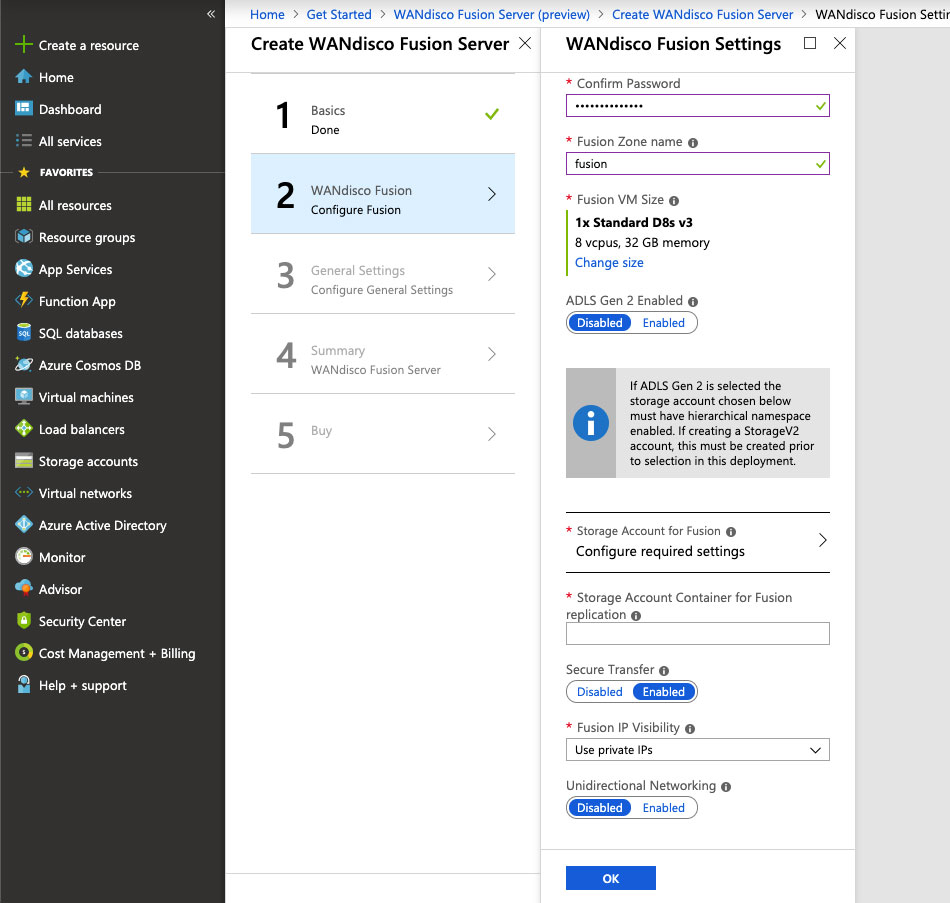Click info icon beside ADLS Gen 2 Enabled
The height and width of the screenshot is (903, 950).
693,302
